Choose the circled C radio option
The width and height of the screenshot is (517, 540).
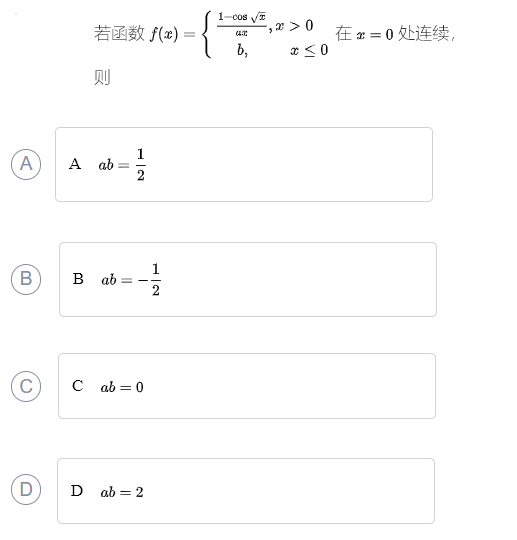point(26,386)
